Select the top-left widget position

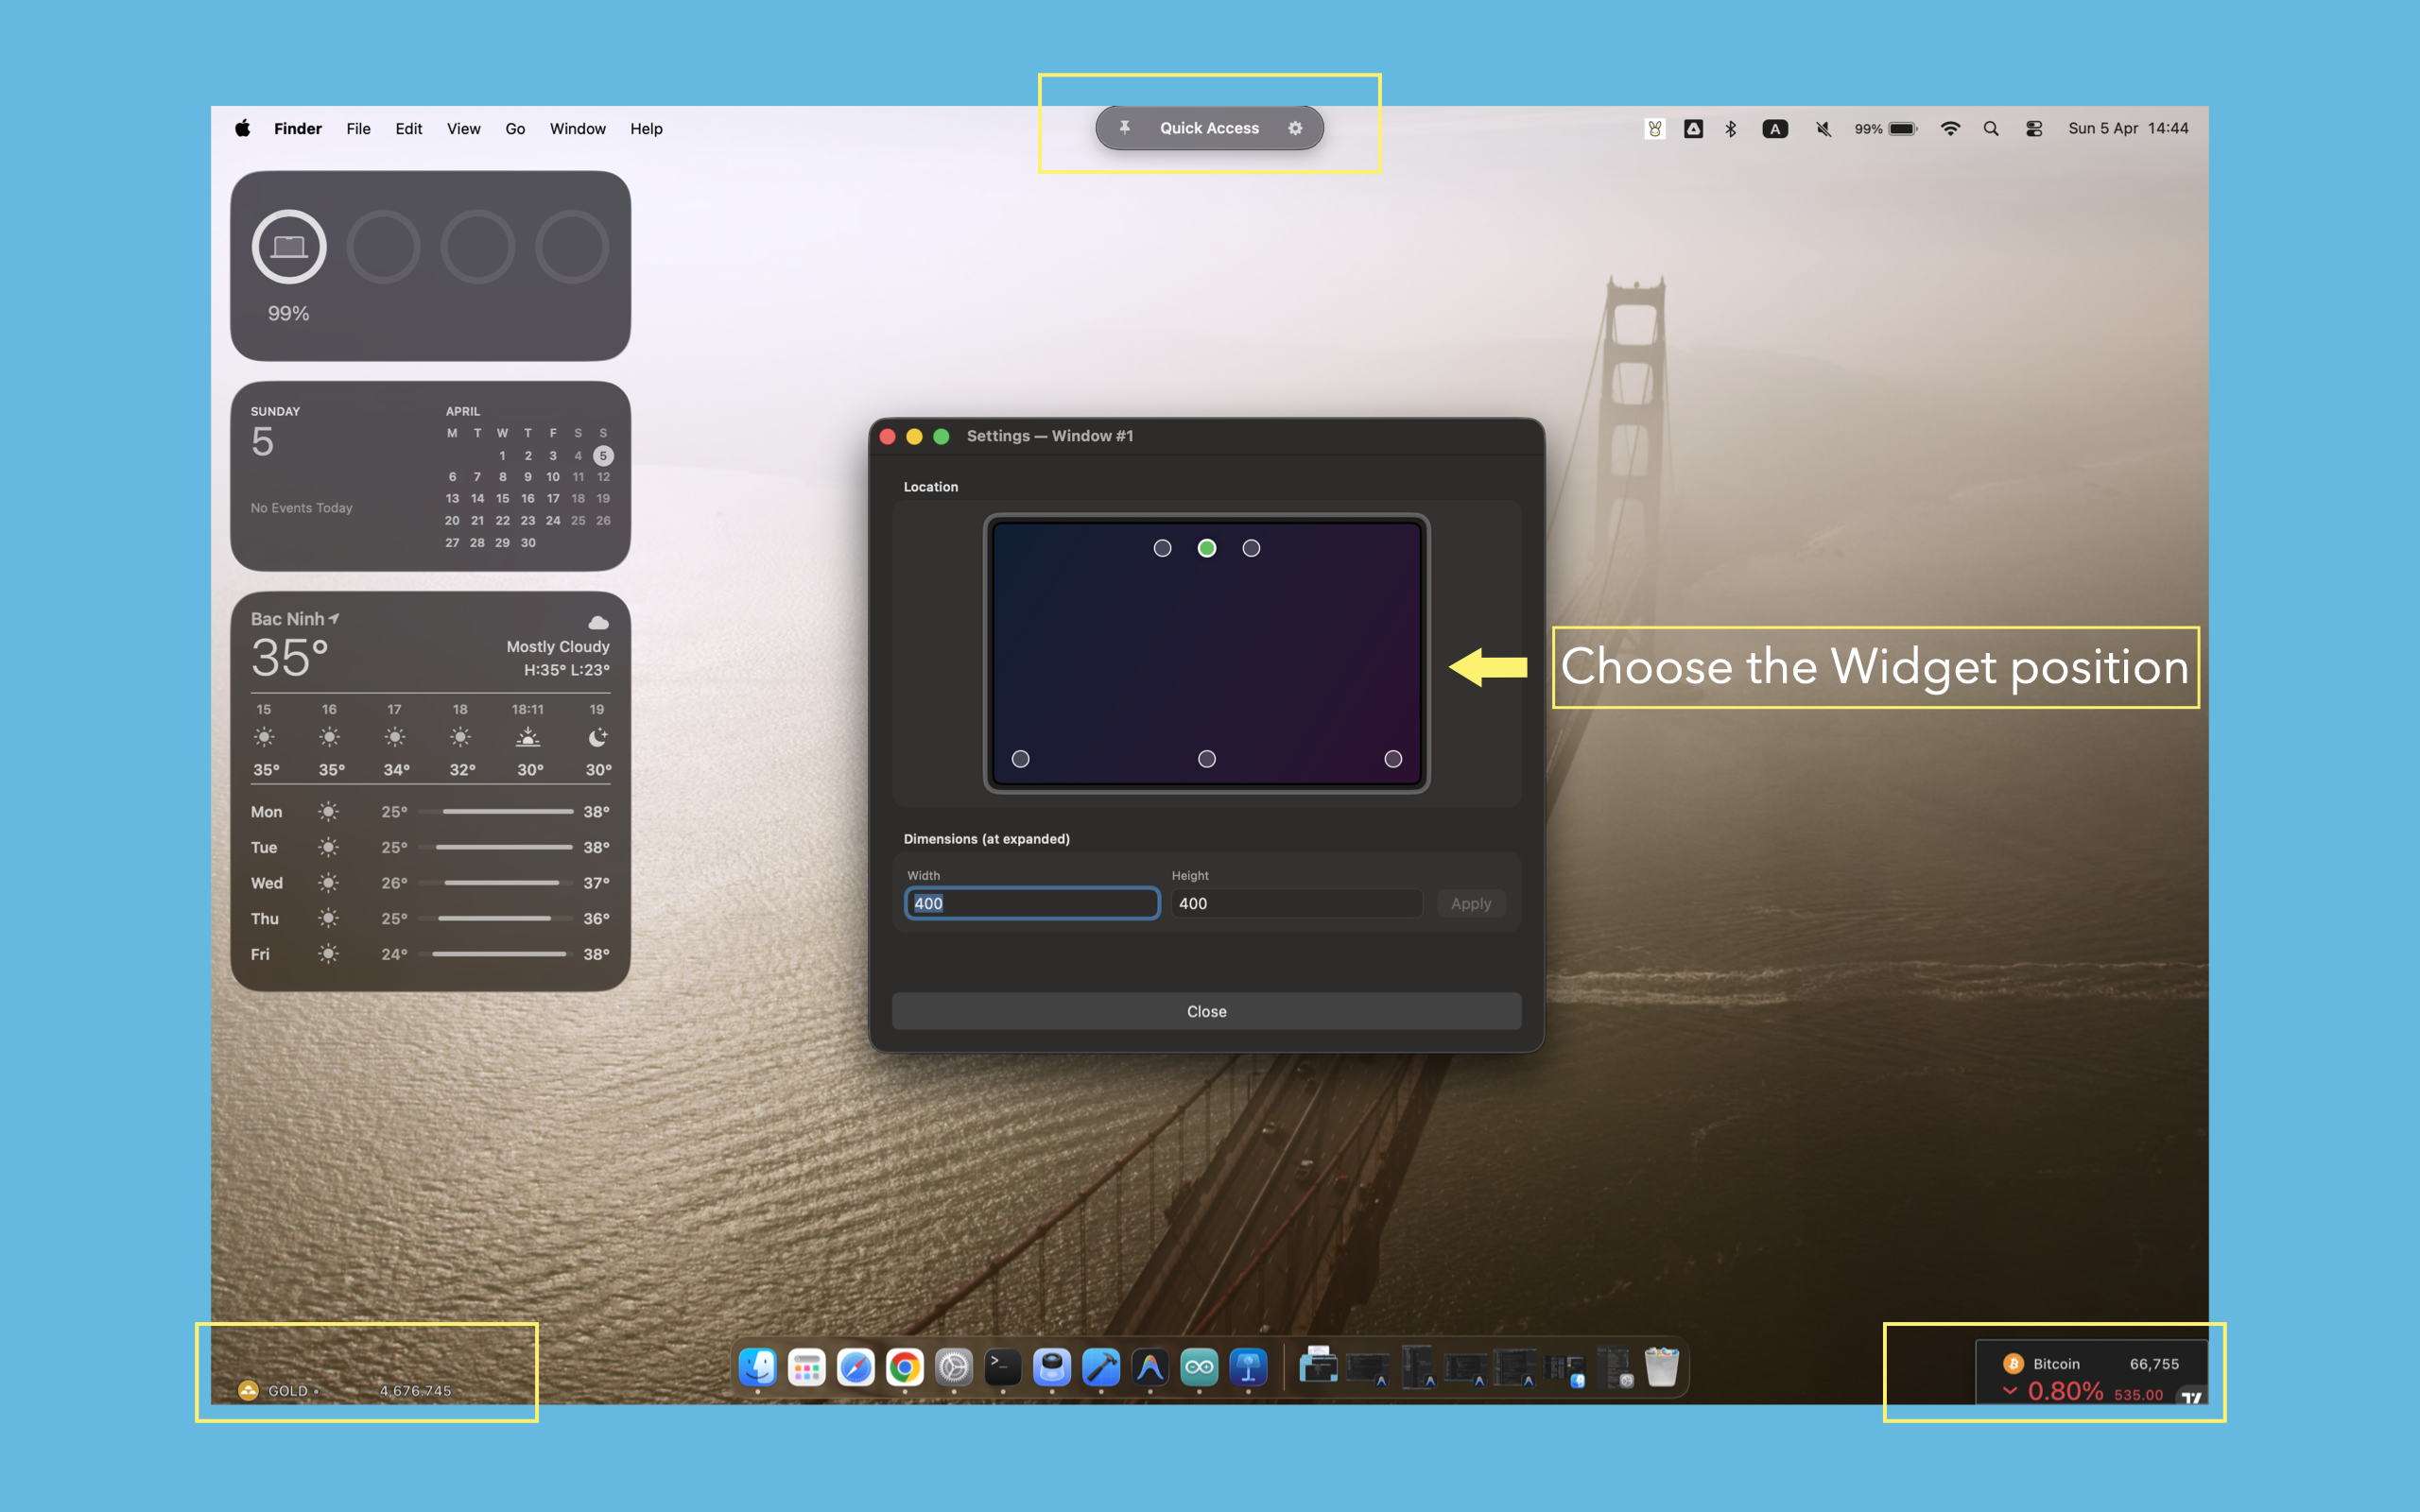1162,548
